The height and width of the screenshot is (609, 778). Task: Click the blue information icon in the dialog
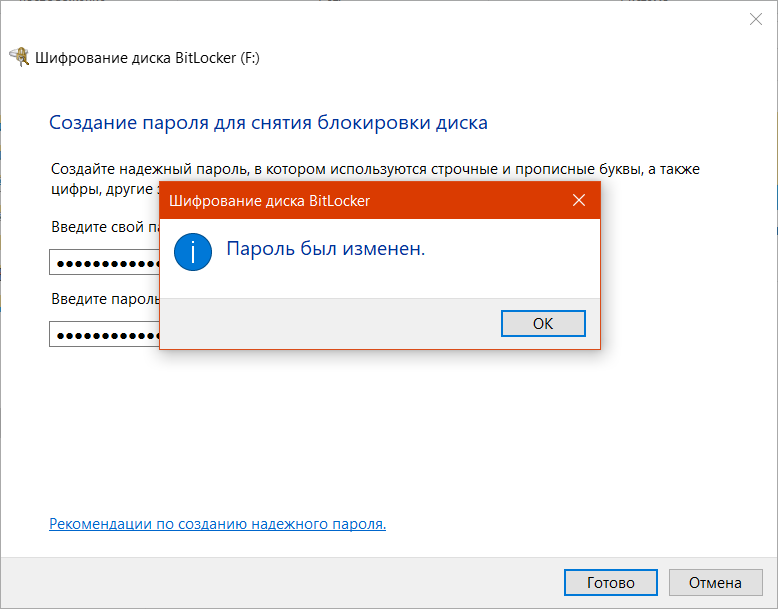click(x=193, y=250)
